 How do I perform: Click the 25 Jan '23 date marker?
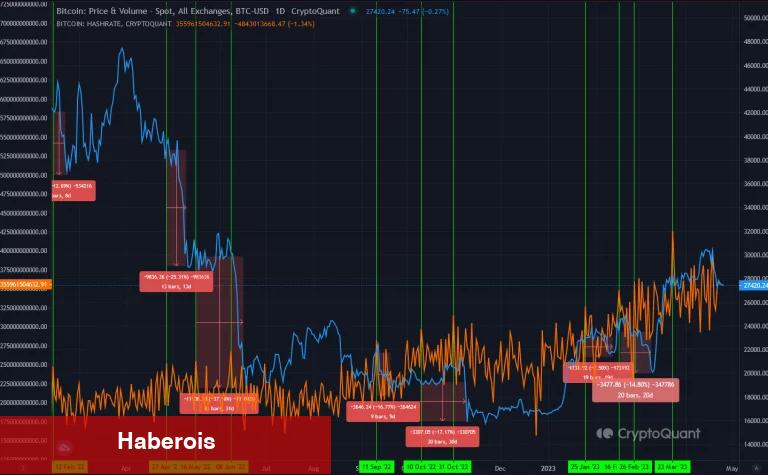[585, 467]
